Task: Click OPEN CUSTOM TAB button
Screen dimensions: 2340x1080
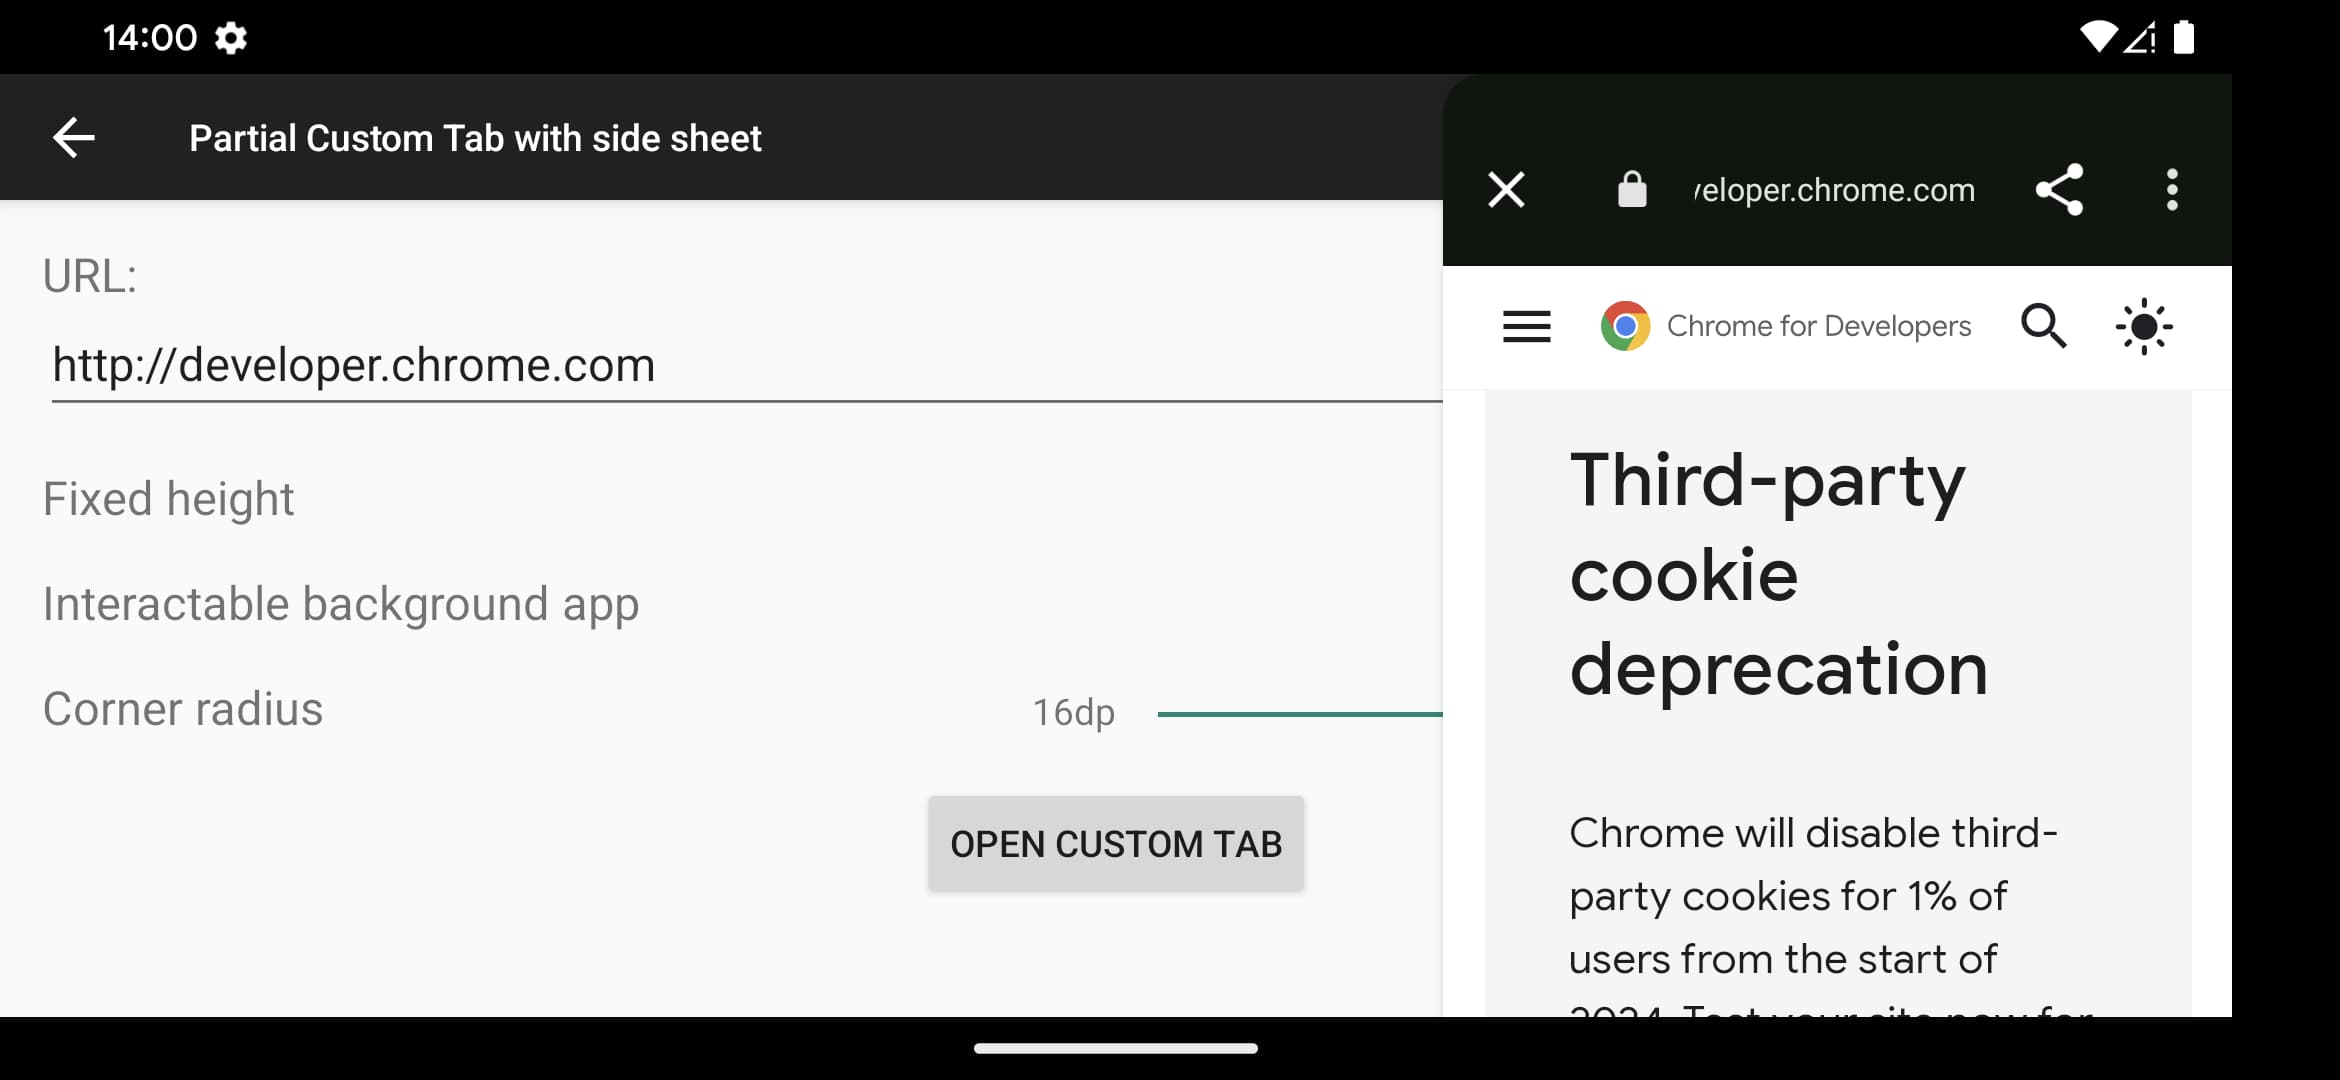Action: (1116, 844)
